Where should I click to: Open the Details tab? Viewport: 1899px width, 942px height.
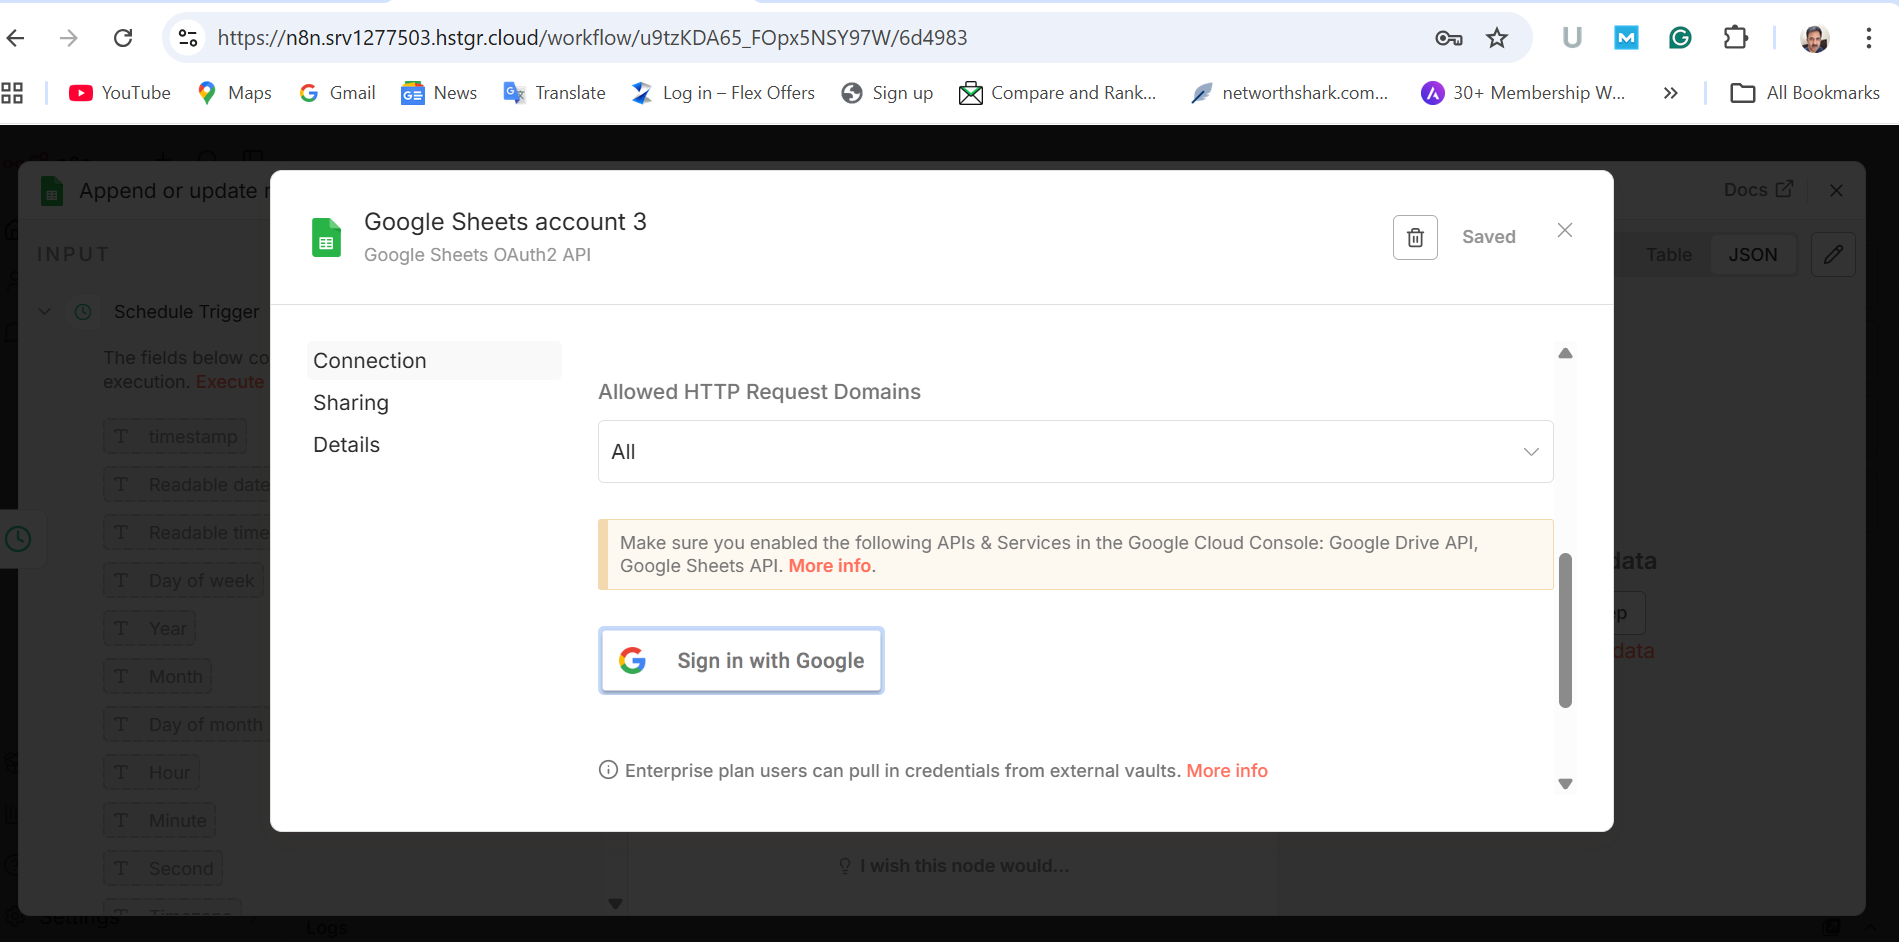click(346, 445)
